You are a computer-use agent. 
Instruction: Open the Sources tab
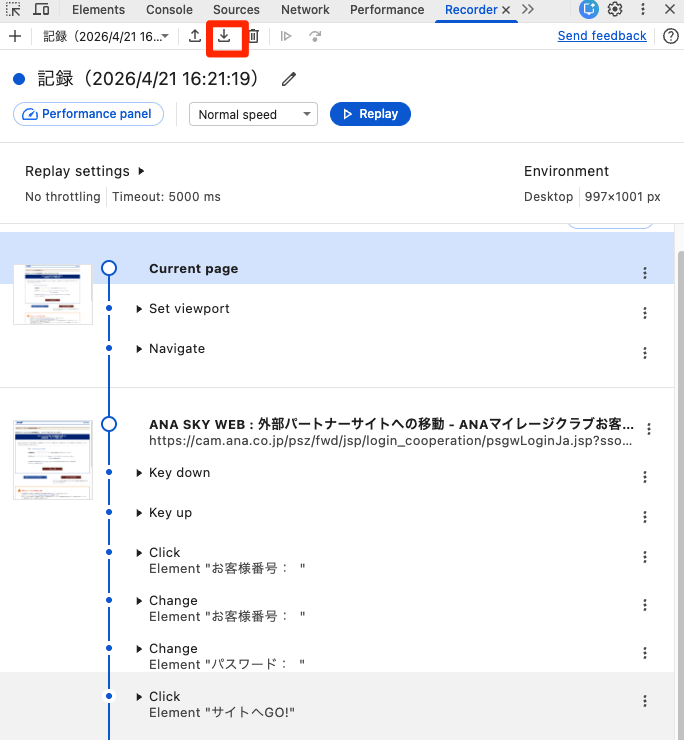[236, 9]
